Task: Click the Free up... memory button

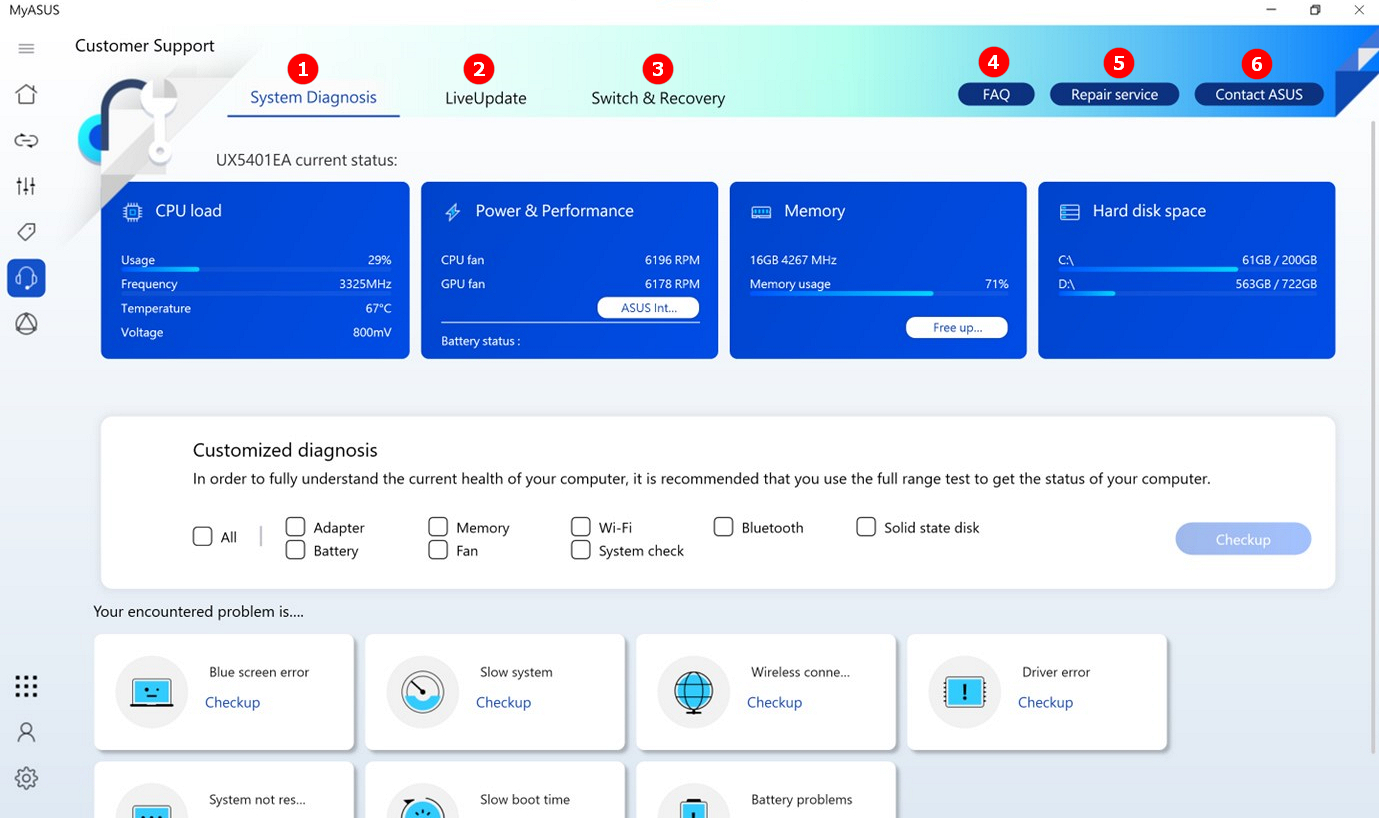Action: pos(957,328)
